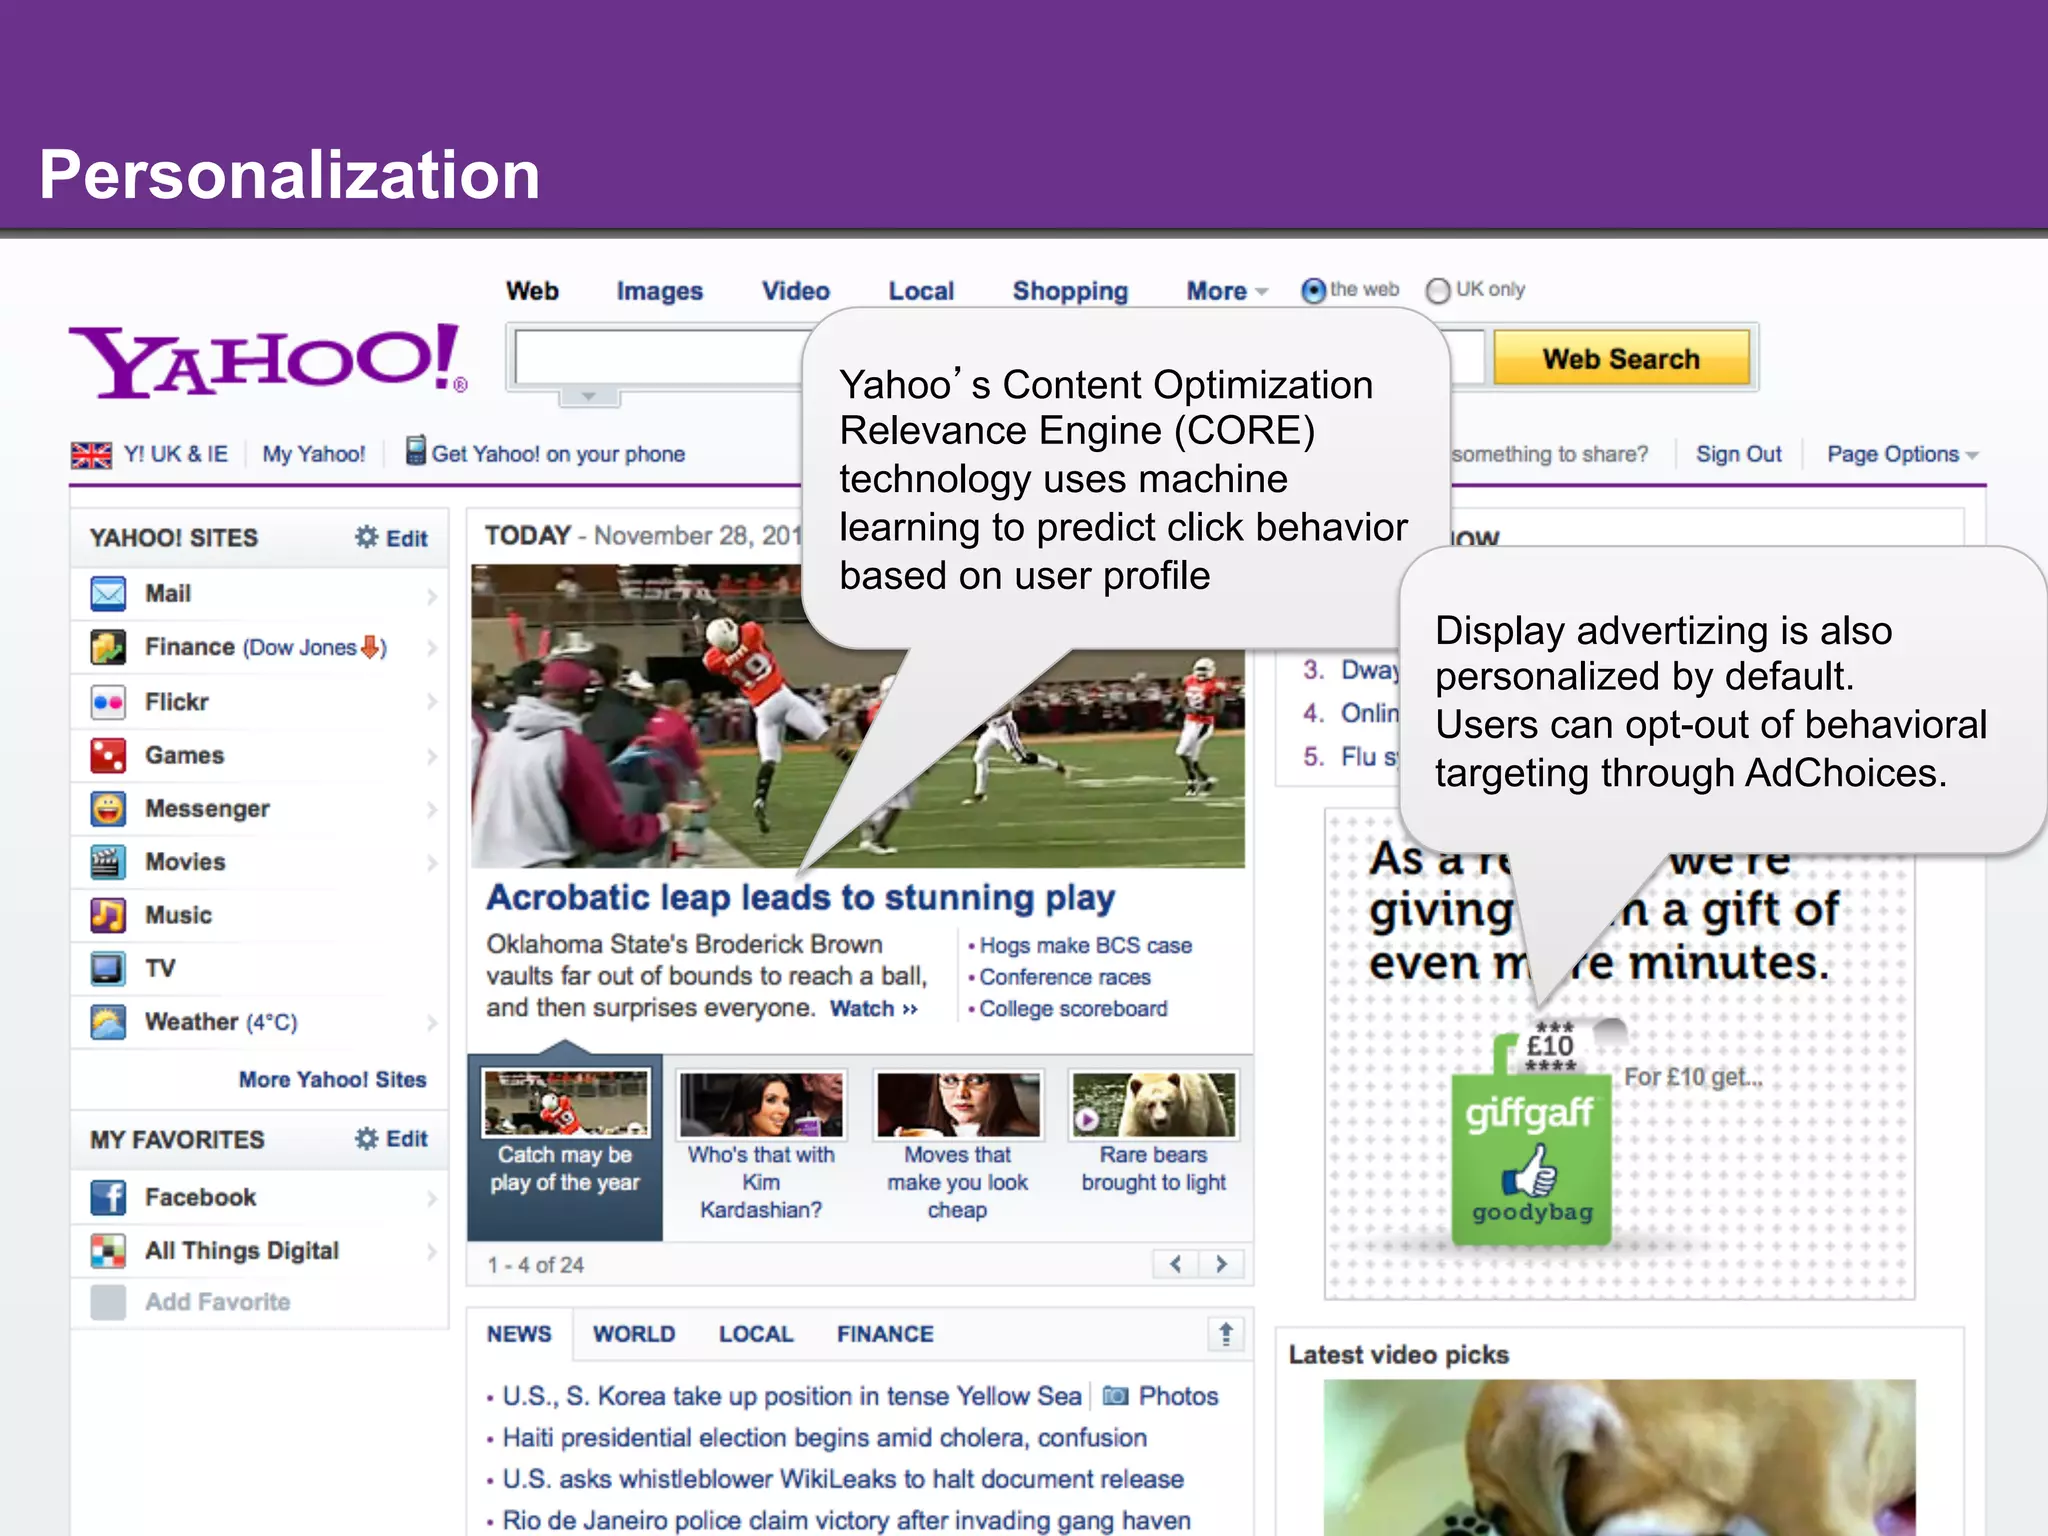
Task: Click the Movies clapperboard icon
Action: point(108,861)
